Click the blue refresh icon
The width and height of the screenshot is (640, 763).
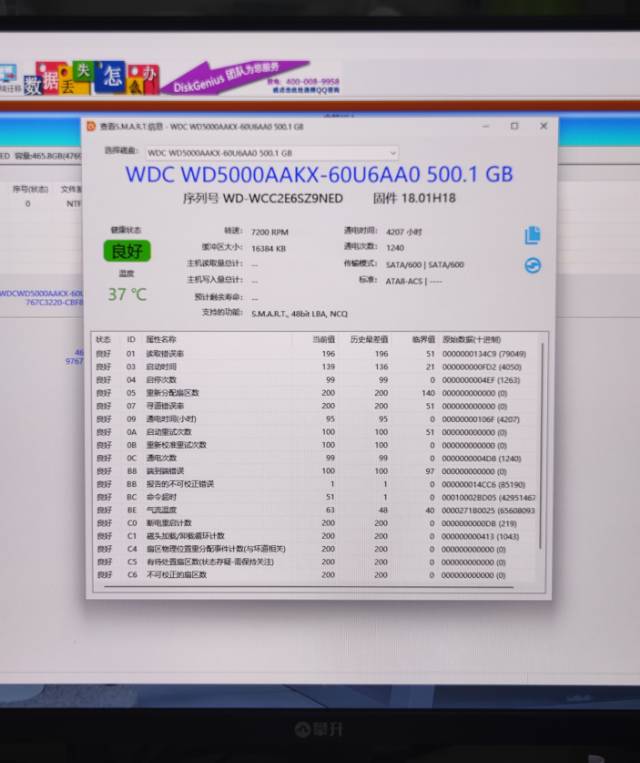click(532, 266)
